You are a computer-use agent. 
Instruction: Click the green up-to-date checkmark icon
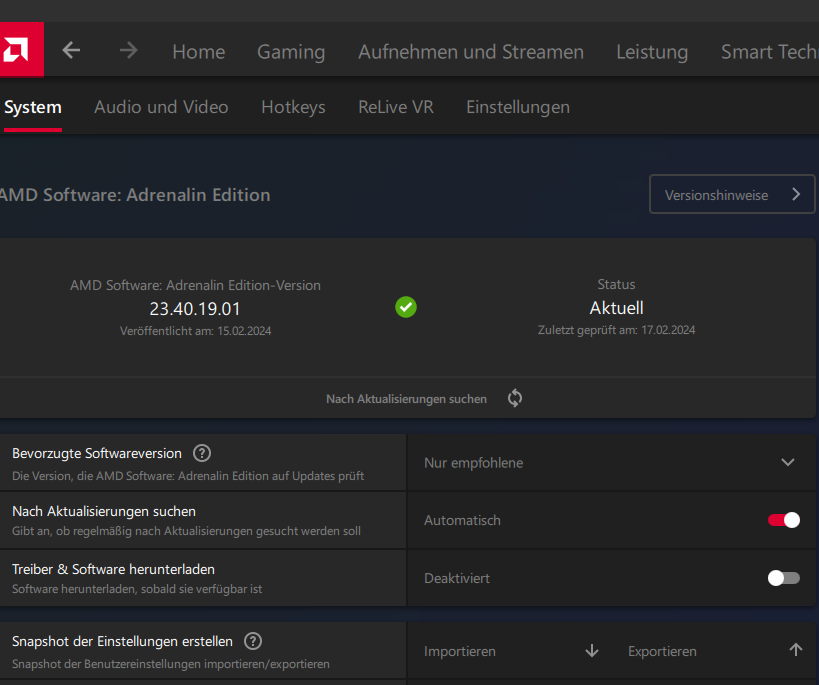point(406,307)
